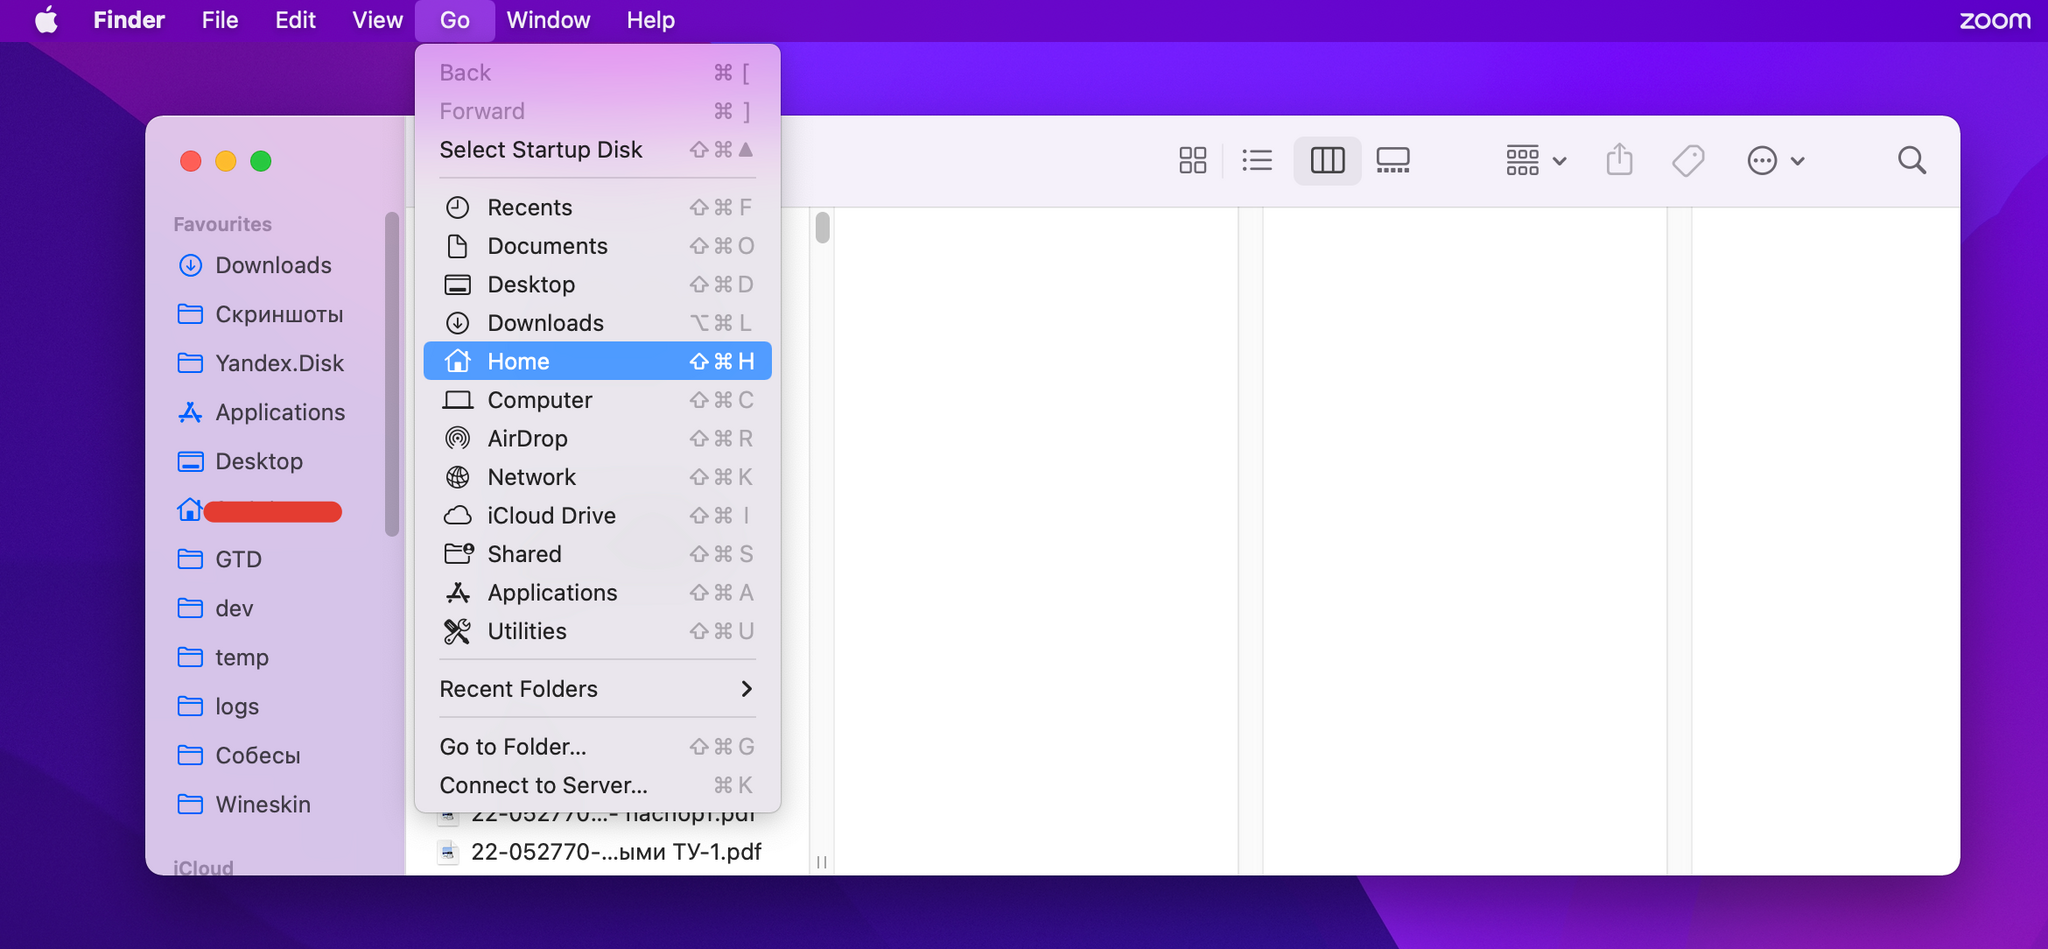Viewport: 2048px width, 949px height.
Task: Choose Network in the Go menu
Action: (597, 477)
